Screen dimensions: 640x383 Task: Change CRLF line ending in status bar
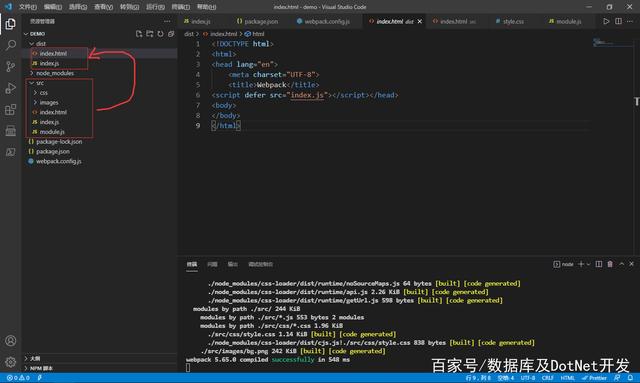tap(547, 378)
